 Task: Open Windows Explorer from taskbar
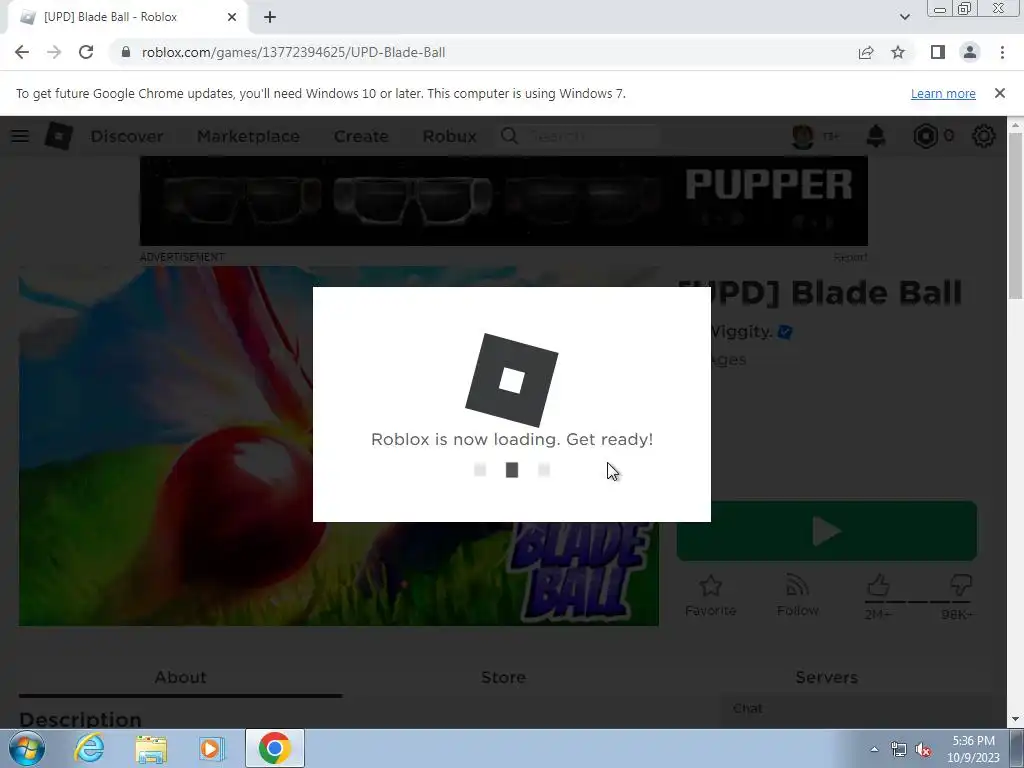(152, 748)
